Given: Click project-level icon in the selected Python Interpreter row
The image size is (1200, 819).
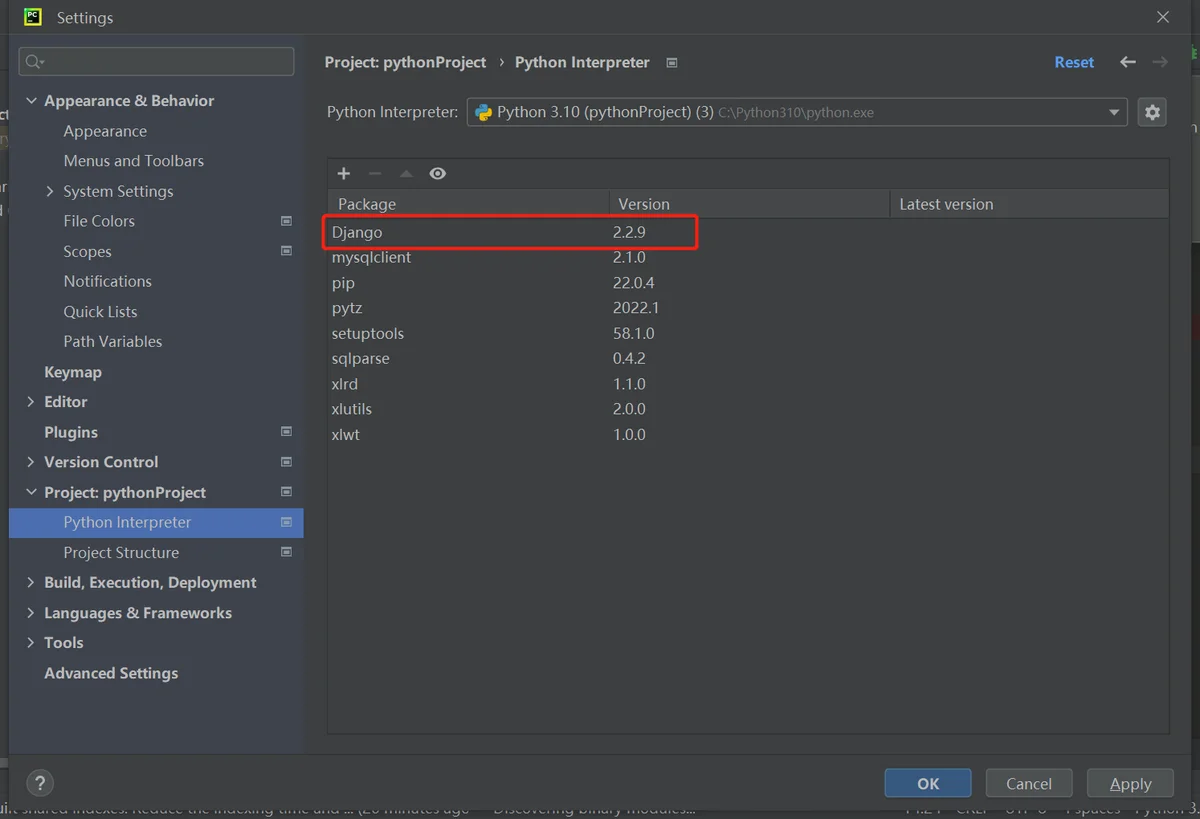Looking at the screenshot, I should click(x=286, y=522).
